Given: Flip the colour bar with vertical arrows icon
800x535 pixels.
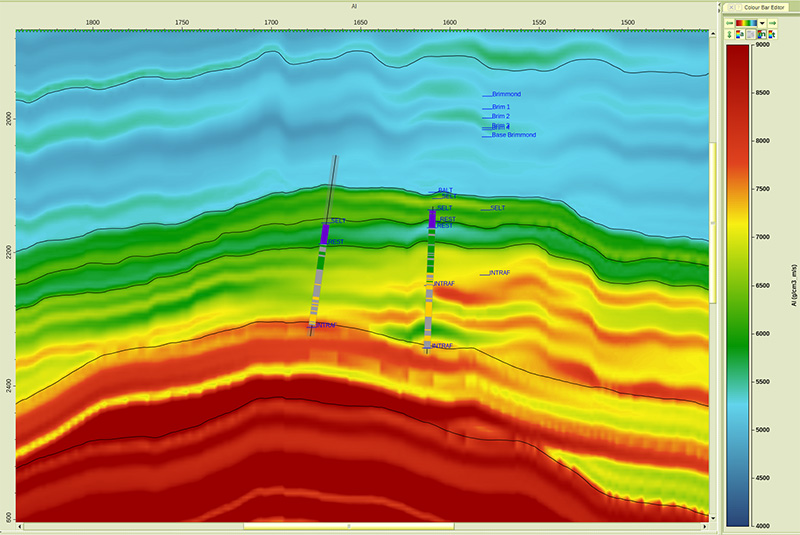Looking at the screenshot, I should point(728,35).
